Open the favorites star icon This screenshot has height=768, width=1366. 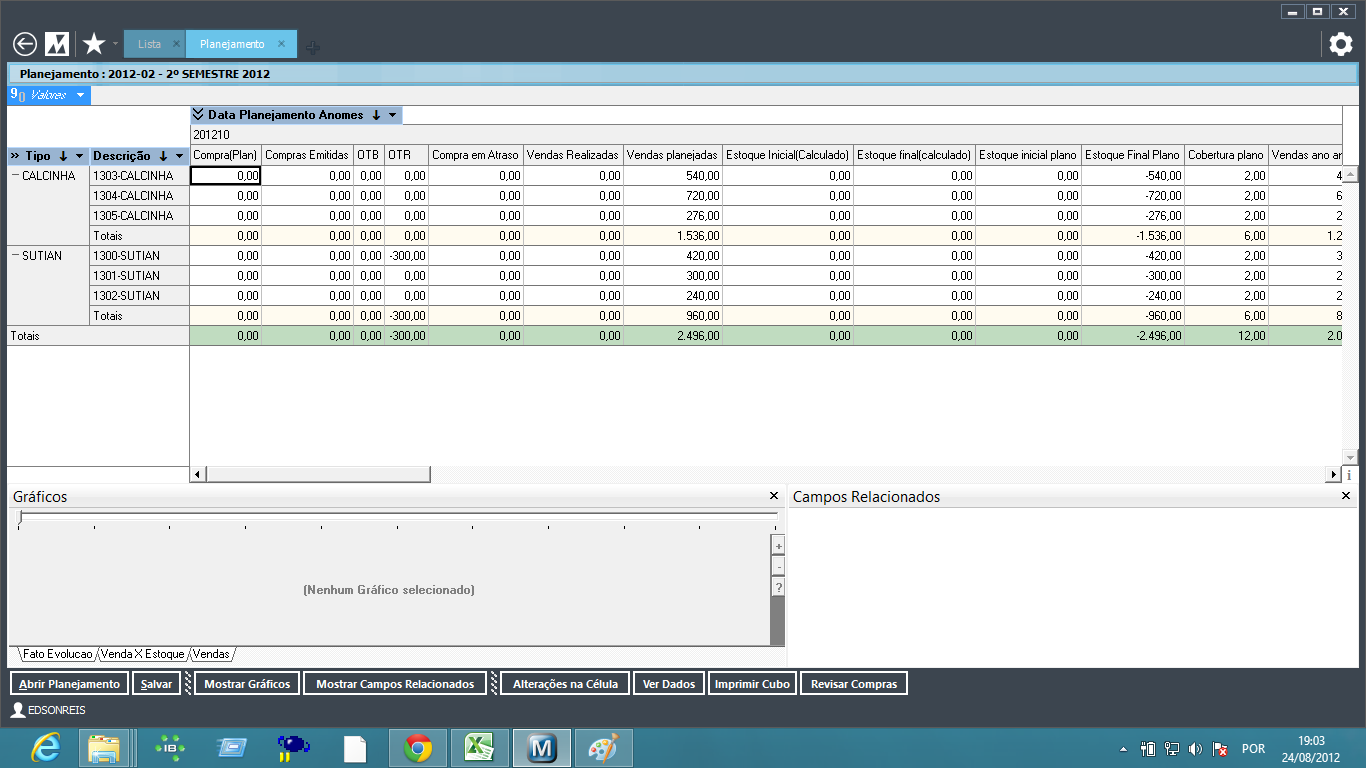click(x=94, y=44)
